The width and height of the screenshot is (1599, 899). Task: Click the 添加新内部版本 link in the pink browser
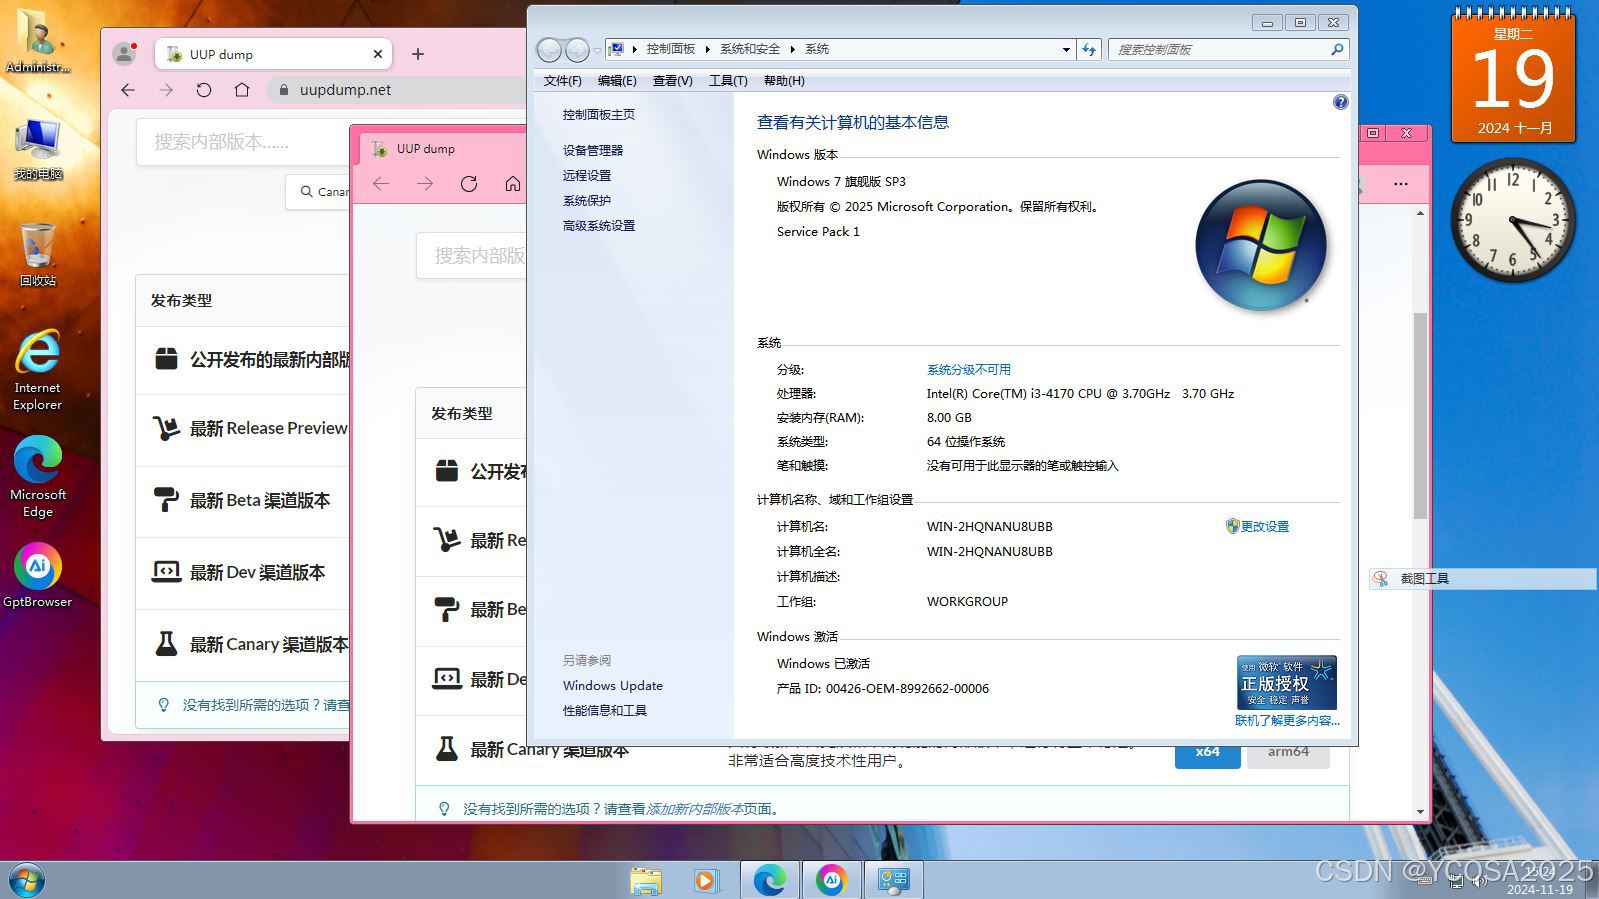point(695,809)
